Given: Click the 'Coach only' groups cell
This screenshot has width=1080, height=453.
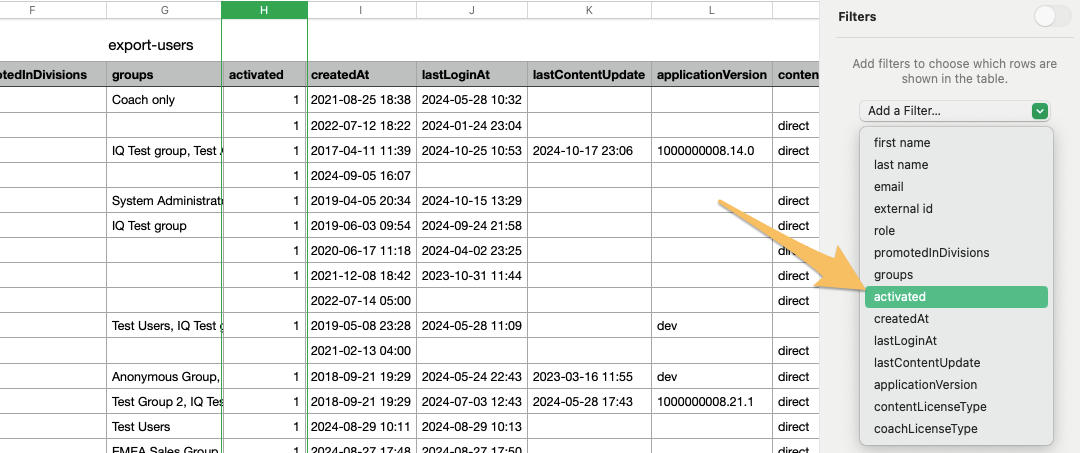Looking at the screenshot, I should (x=144, y=100).
